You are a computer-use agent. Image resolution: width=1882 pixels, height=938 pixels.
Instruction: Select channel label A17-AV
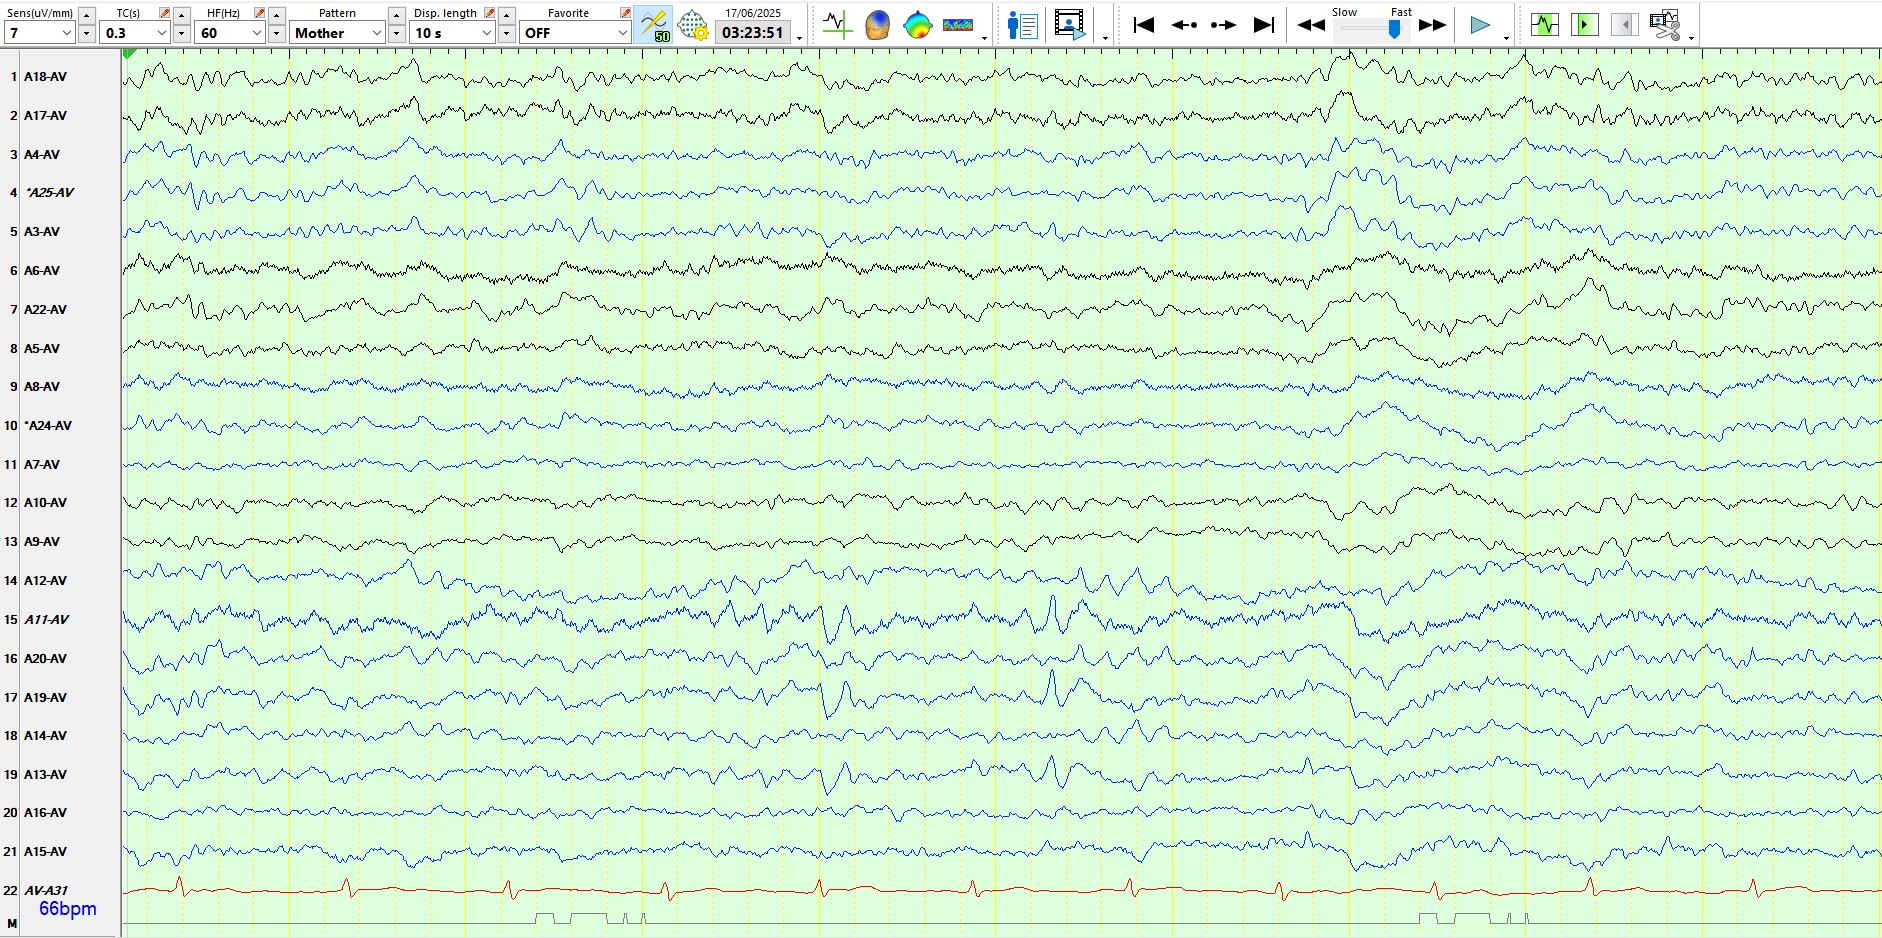coord(45,116)
